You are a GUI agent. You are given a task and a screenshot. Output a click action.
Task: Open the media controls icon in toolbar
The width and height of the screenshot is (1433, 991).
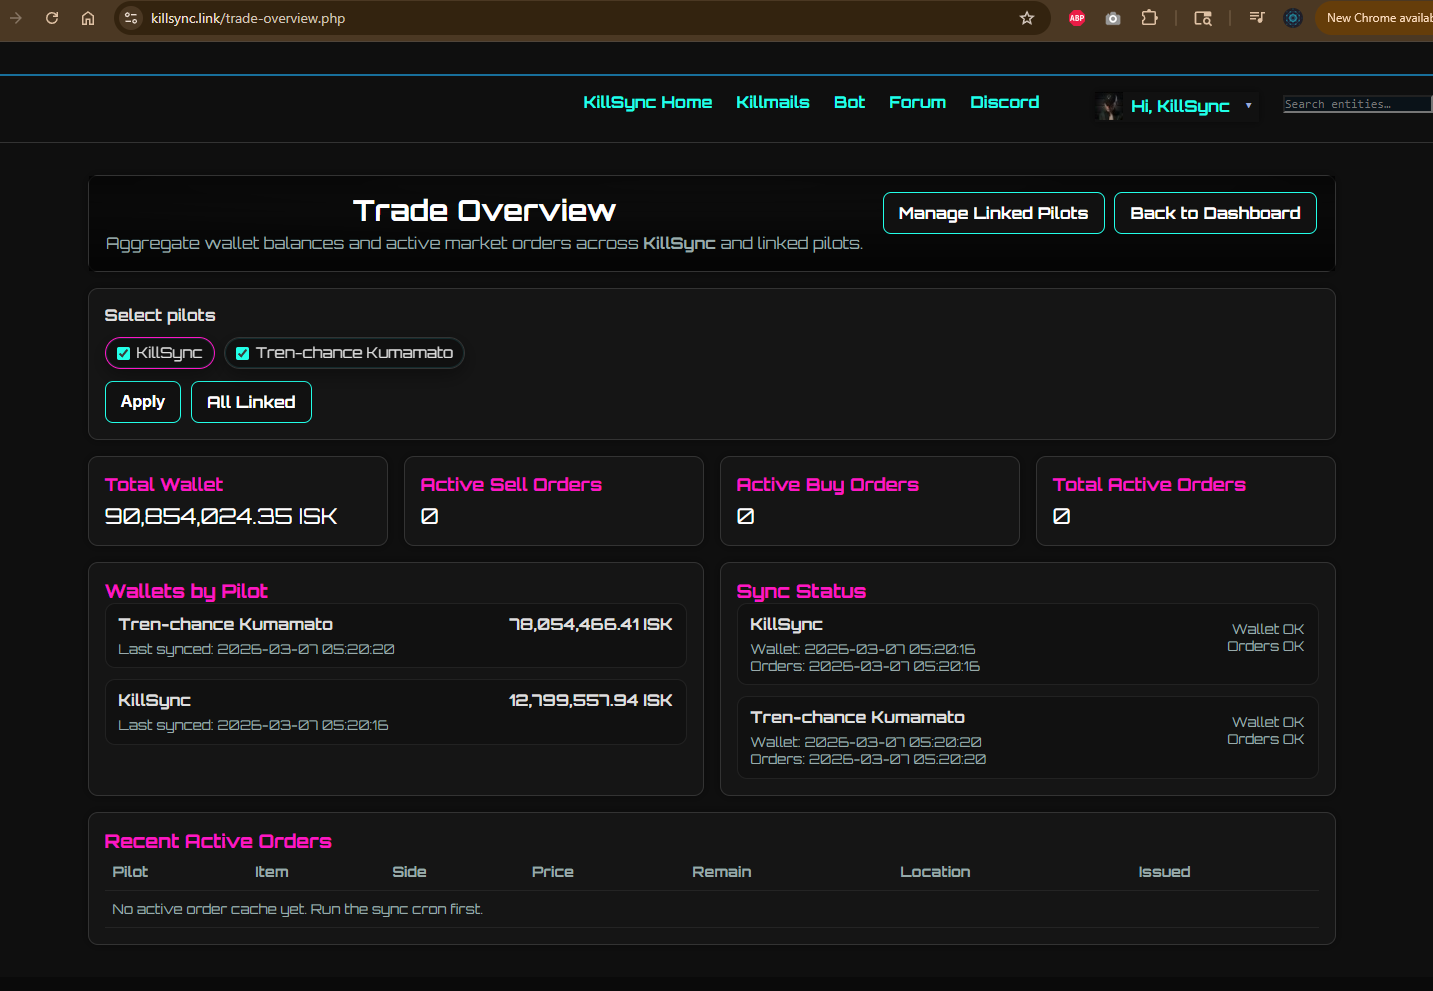click(x=1257, y=18)
